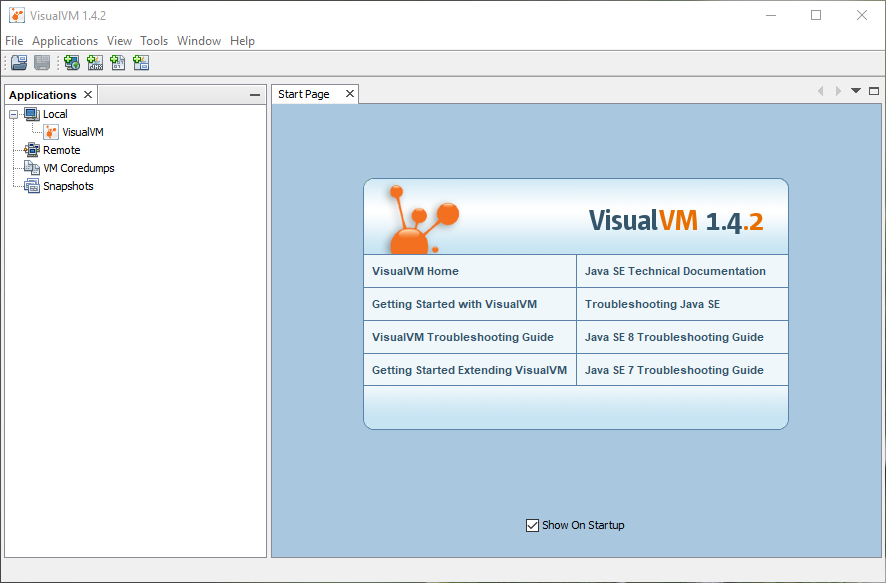
Task: Open the VisualVM Home link
Action: tap(415, 271)
